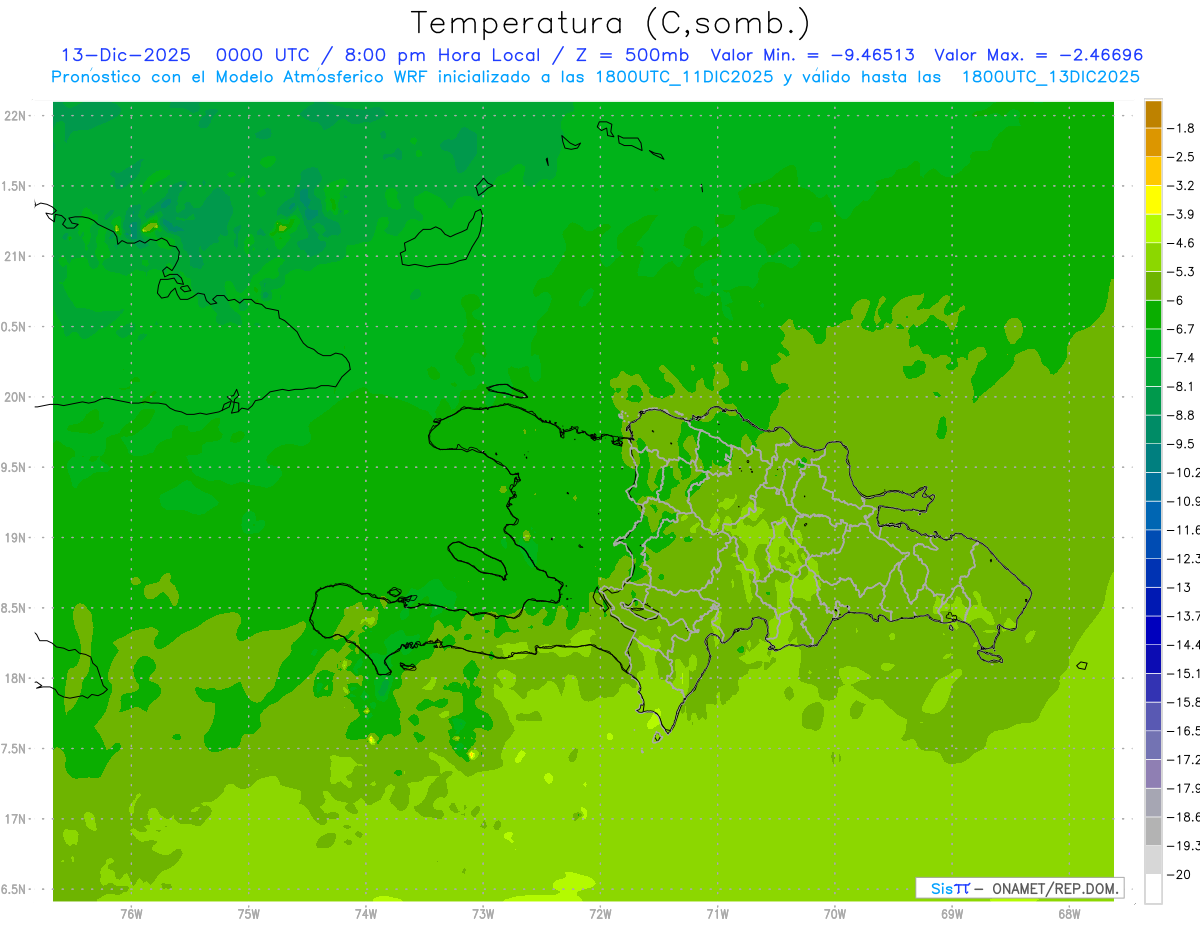
Task: Click the "6.5N" latitude label
Action: click(x=15, y=889)
